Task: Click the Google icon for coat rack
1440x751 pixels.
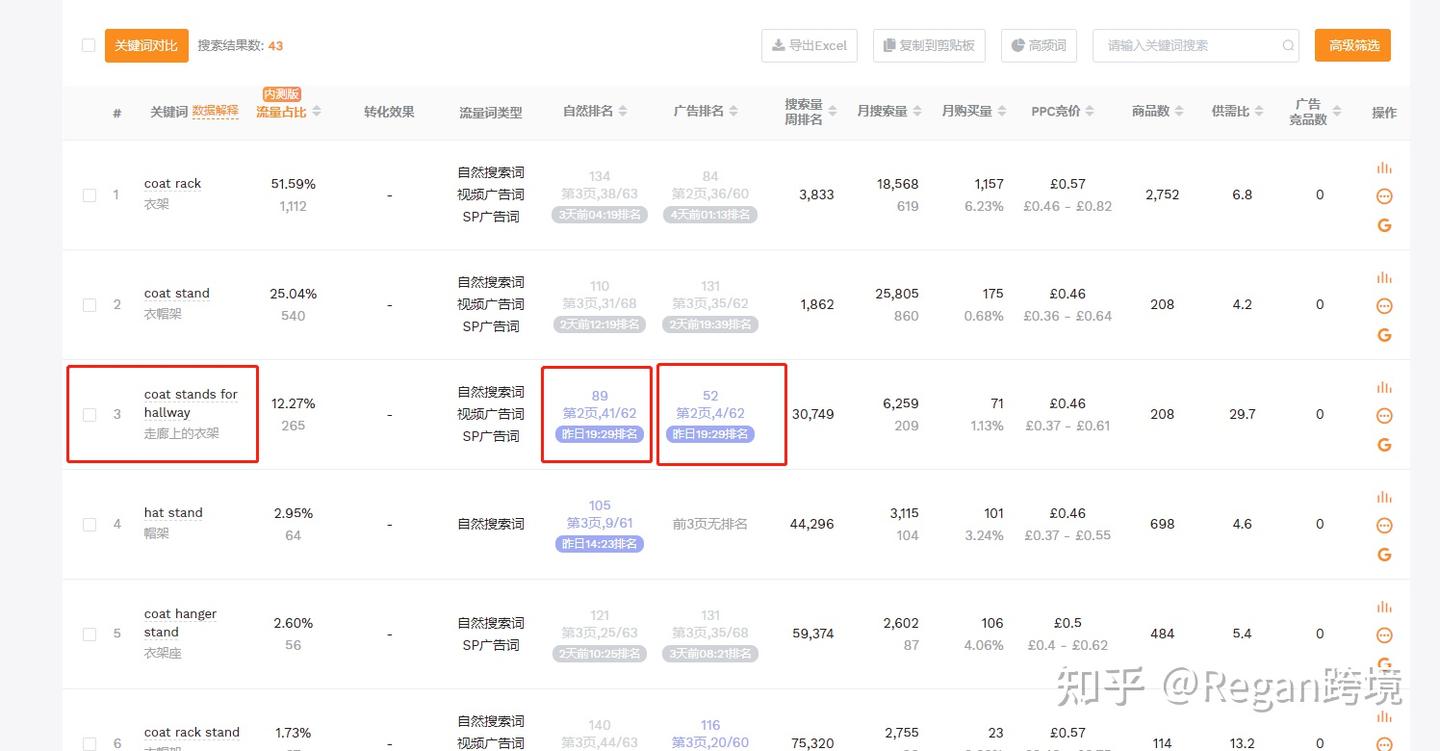Action: [x=1384, y=225]
